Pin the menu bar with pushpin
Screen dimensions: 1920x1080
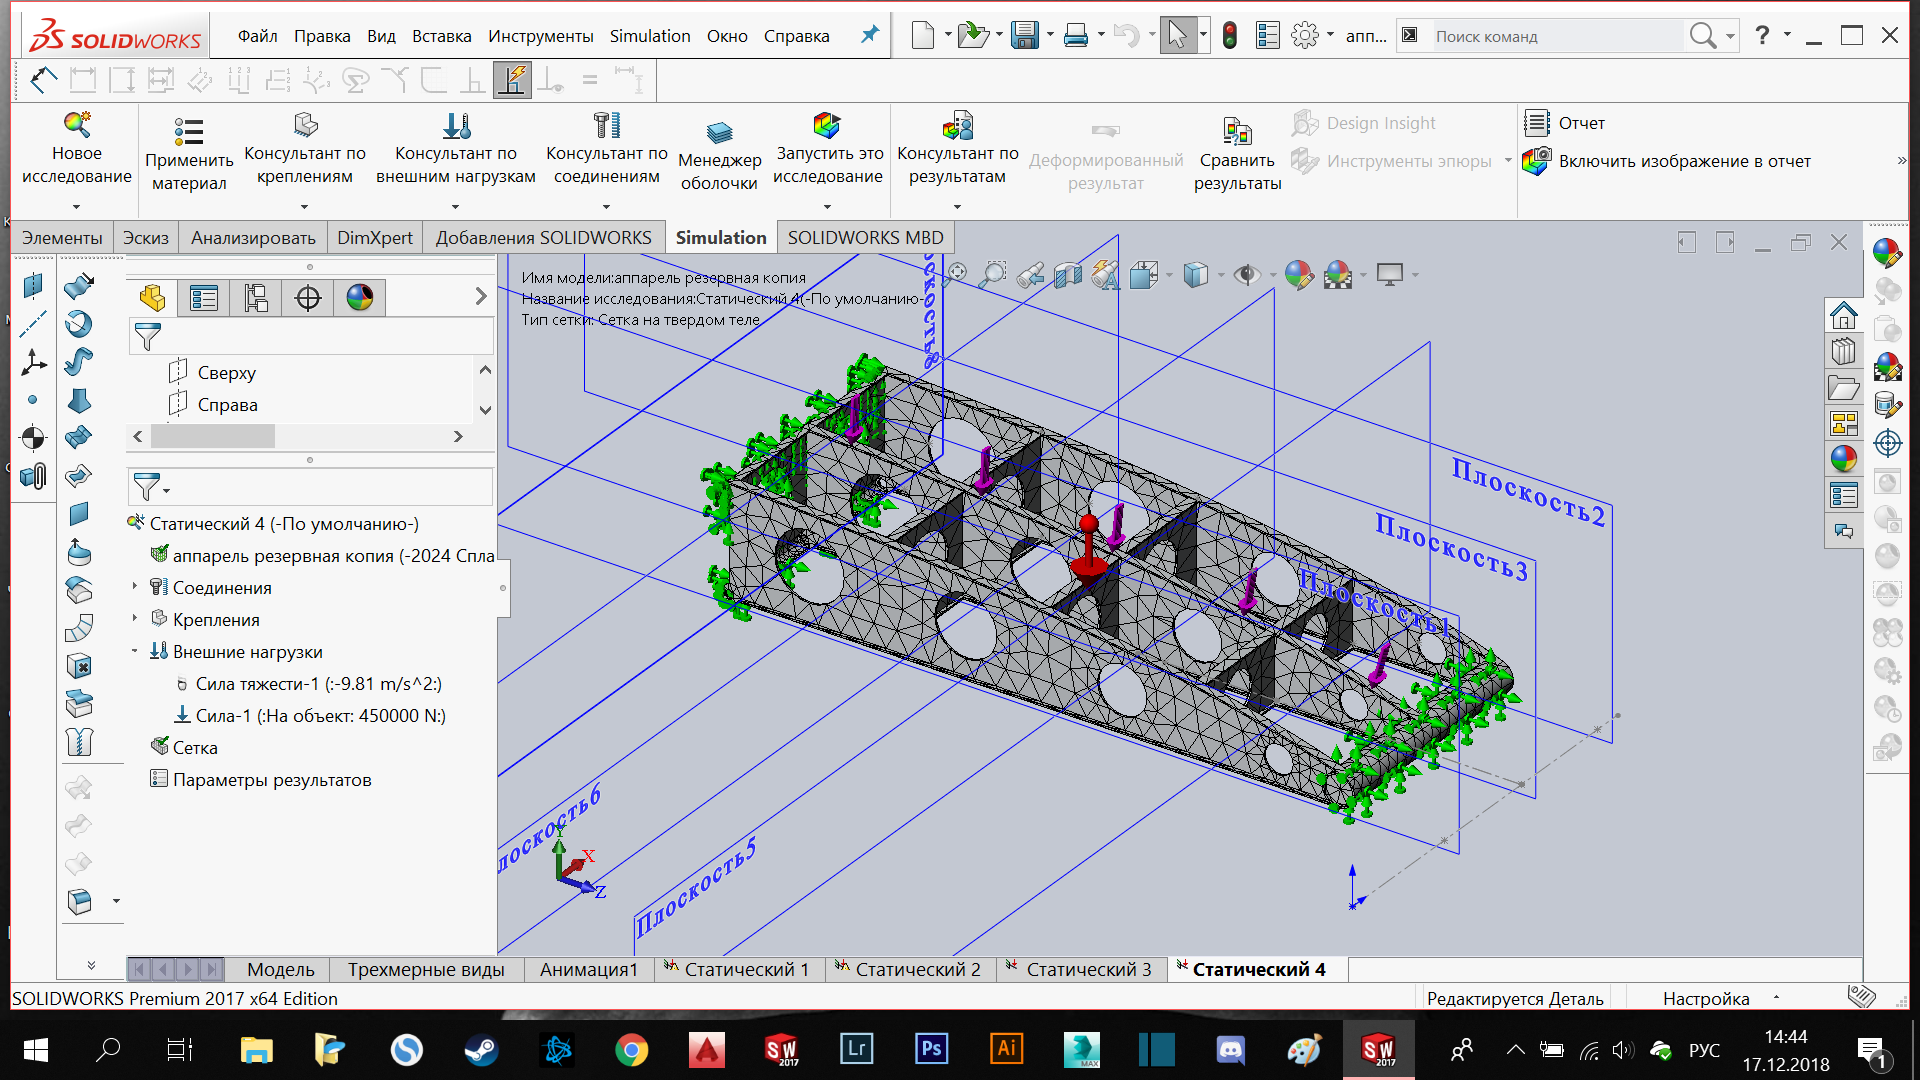point(870,35)
